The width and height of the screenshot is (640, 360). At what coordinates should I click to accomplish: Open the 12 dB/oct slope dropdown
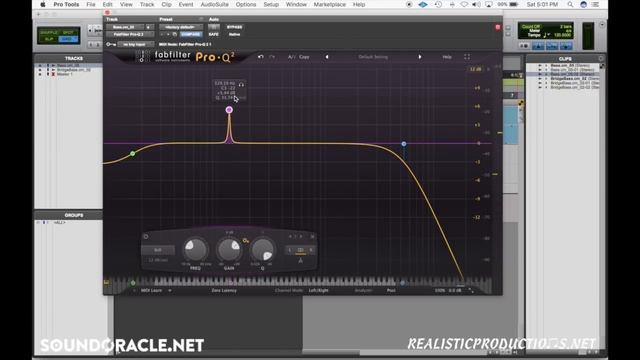tap(158, 260)
